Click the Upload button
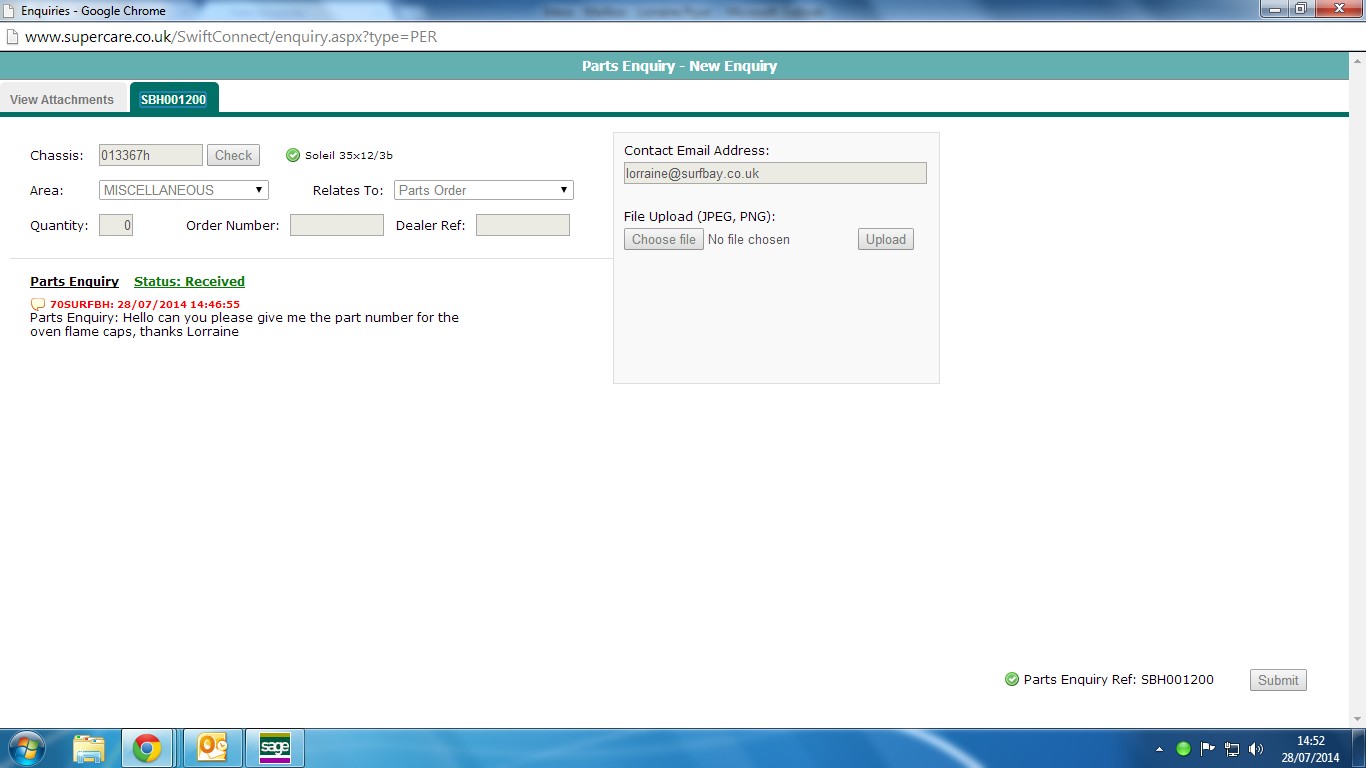Viewport: 1366px width, 768px height. [886, 239]
